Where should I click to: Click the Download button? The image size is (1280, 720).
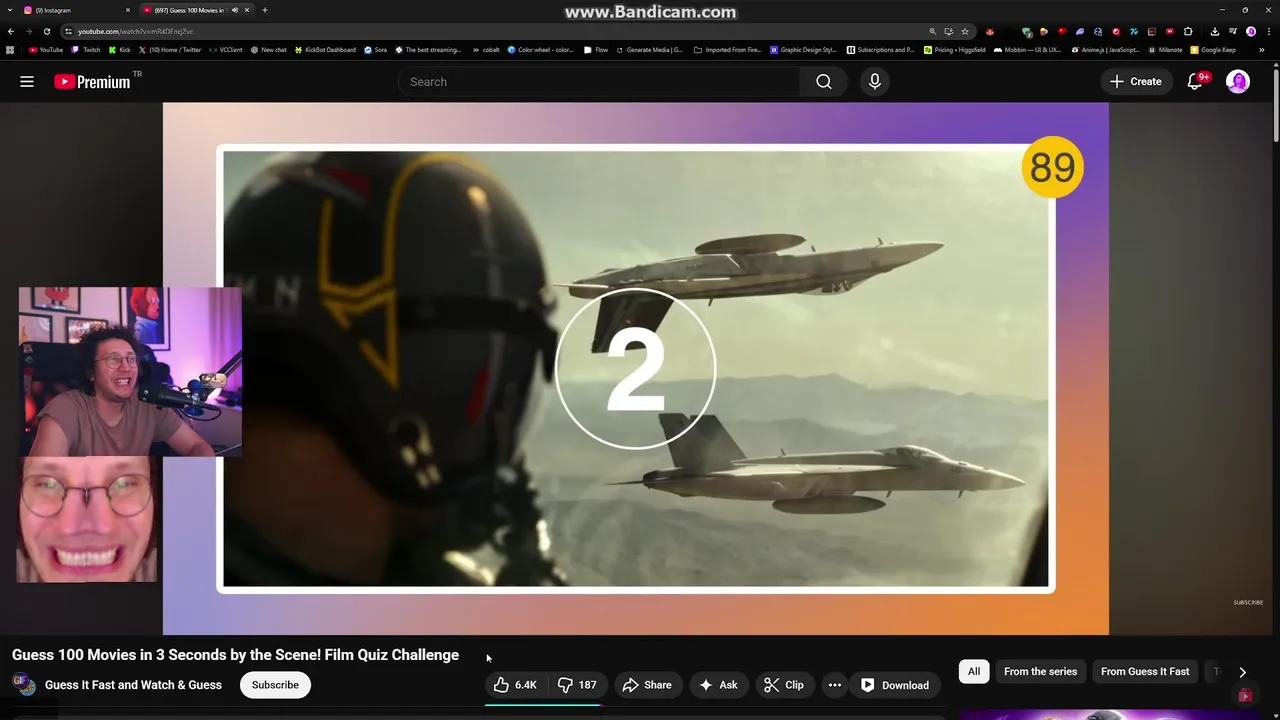(x=896, y=685)
